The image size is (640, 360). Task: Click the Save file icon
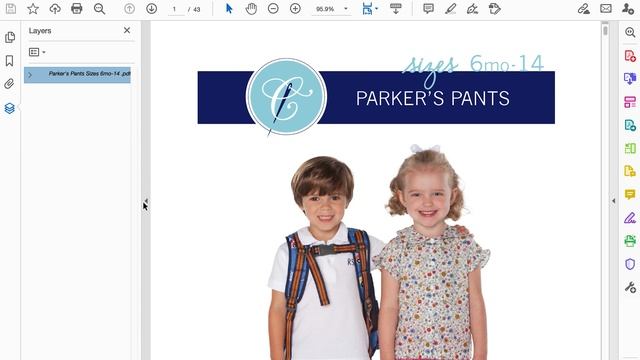pyautogui.click(x=11, y=9)
